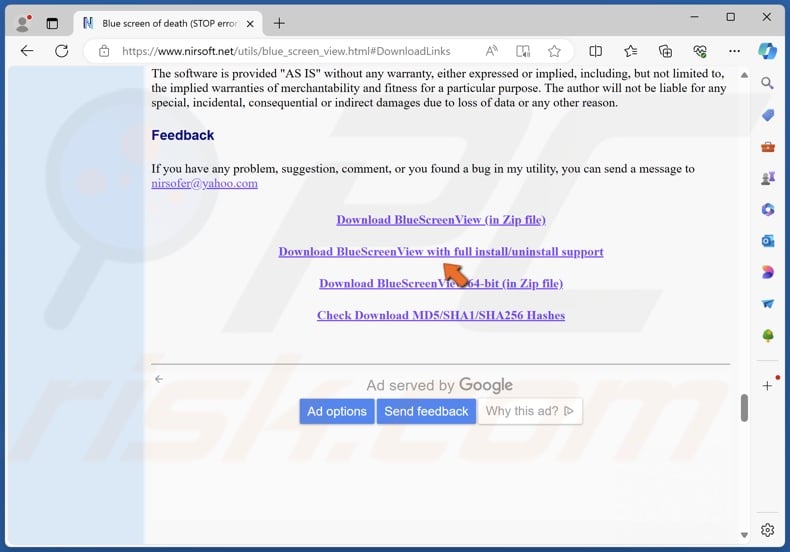This screenshot has width=790, height=552.
Task: Open sidebar Shopping tag icon
Action: tap(767, 115)
